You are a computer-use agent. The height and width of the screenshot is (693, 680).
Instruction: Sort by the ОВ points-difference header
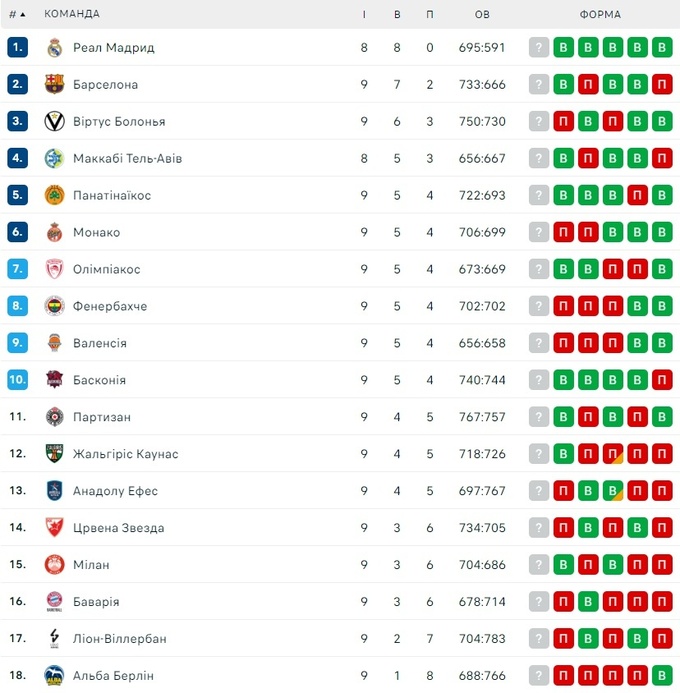pos(482,15)
